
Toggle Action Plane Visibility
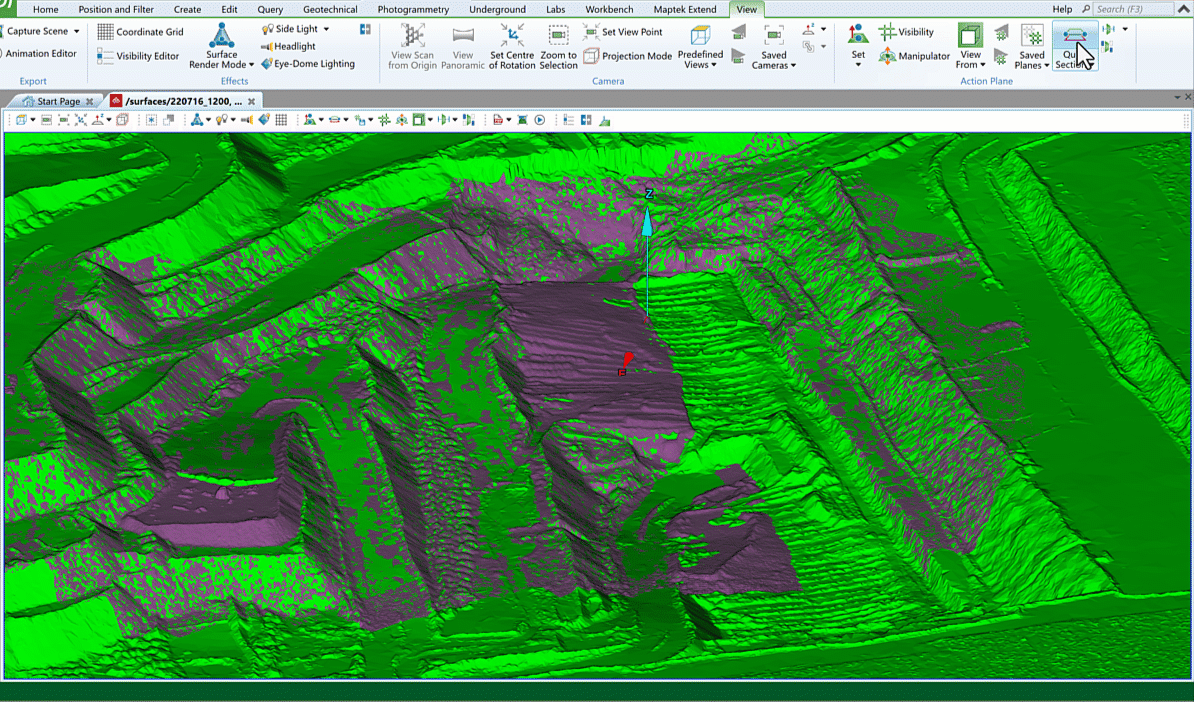point(906,32)
